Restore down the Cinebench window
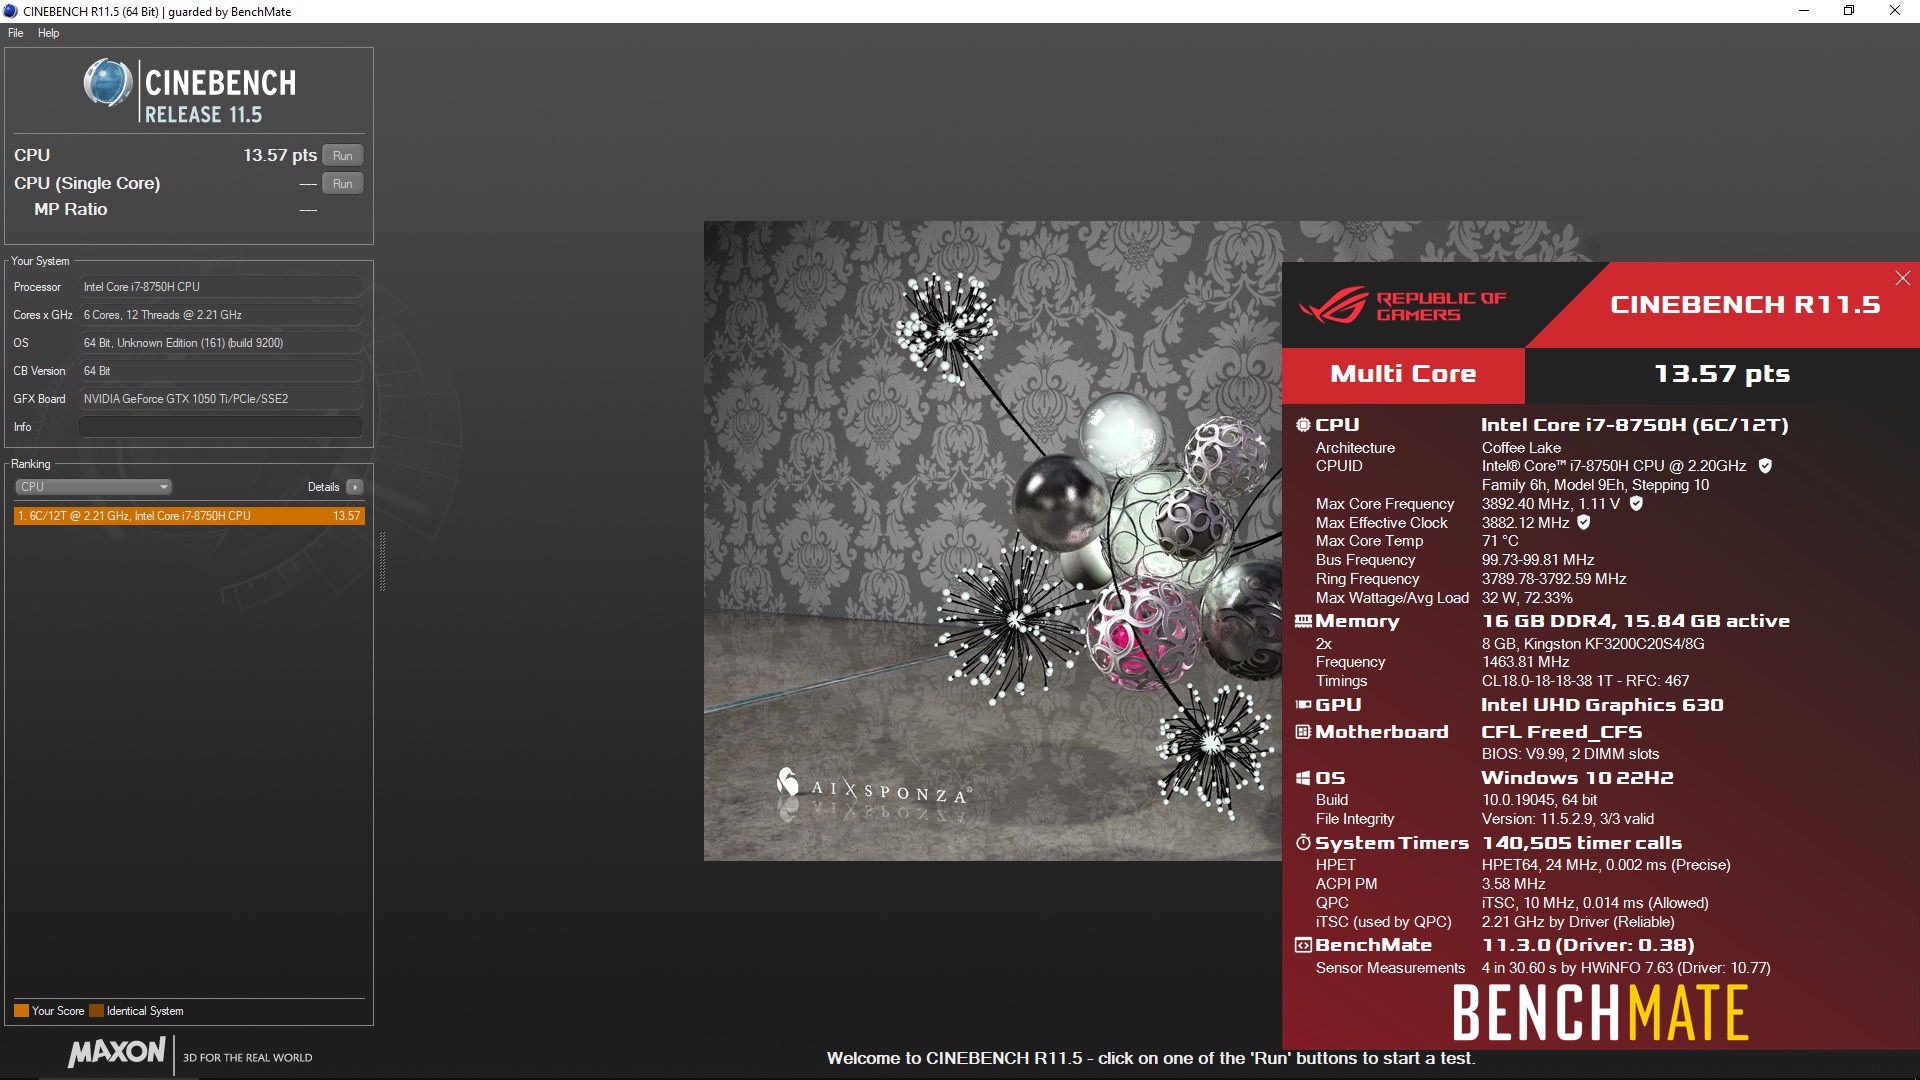Viewport: 1920px width, 1080px height. (x=1849, y=11)
